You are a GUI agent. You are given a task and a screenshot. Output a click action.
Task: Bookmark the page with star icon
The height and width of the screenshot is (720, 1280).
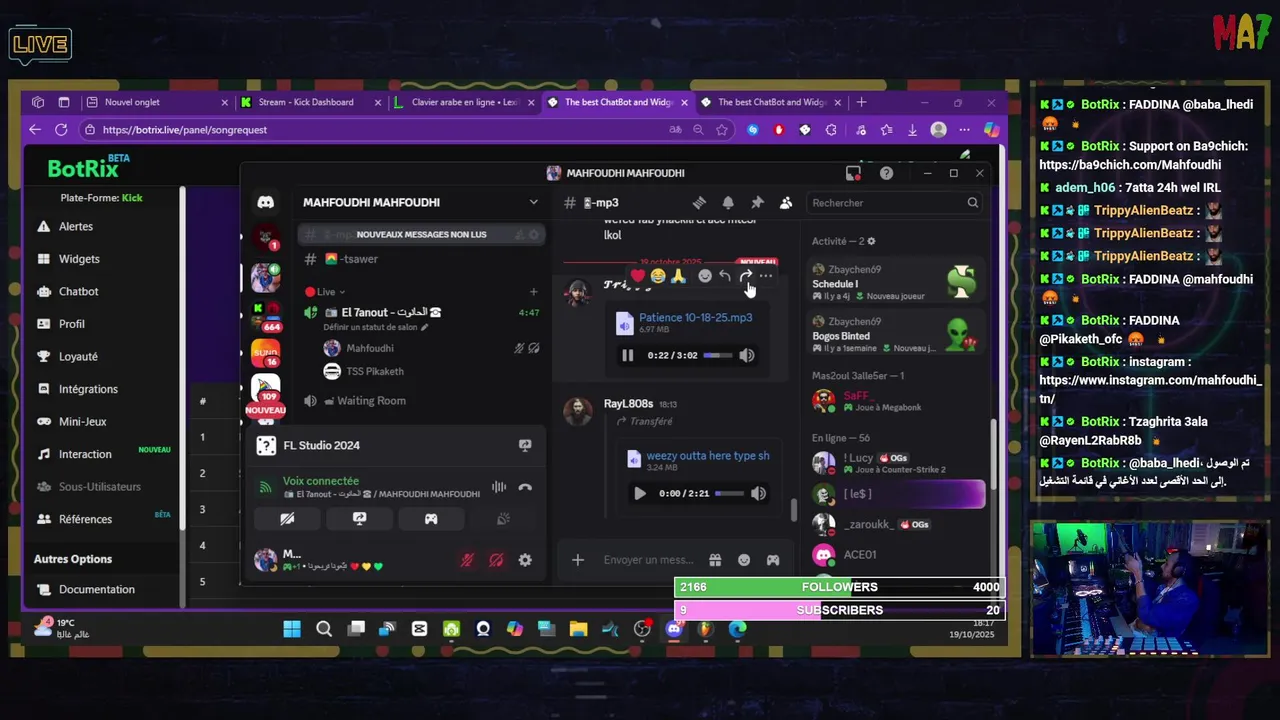[x=722, y=130]
